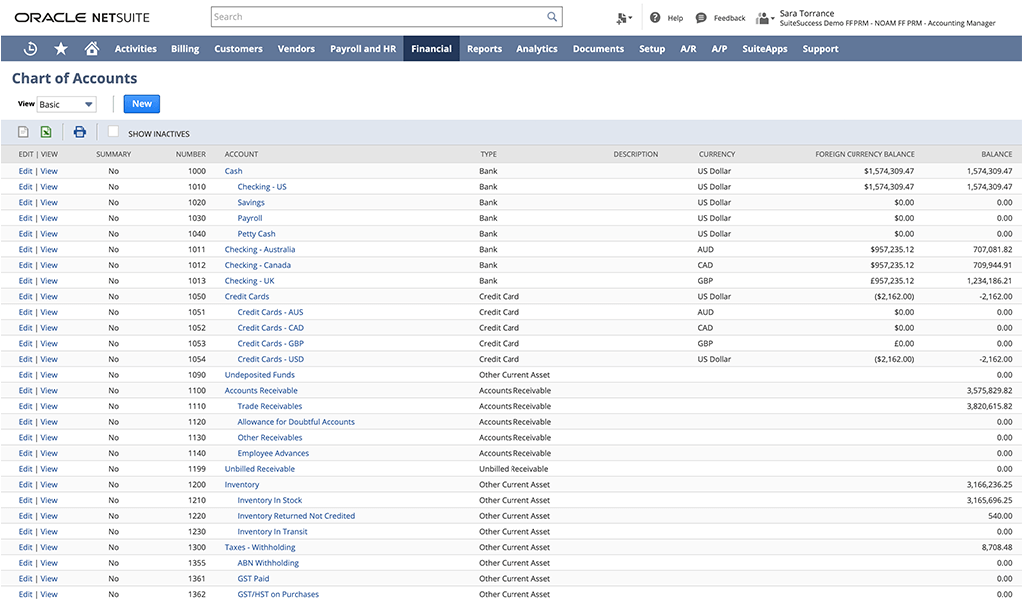
Task: Enable the Show Inactives checkbox
Action: [x=114, y=131]
